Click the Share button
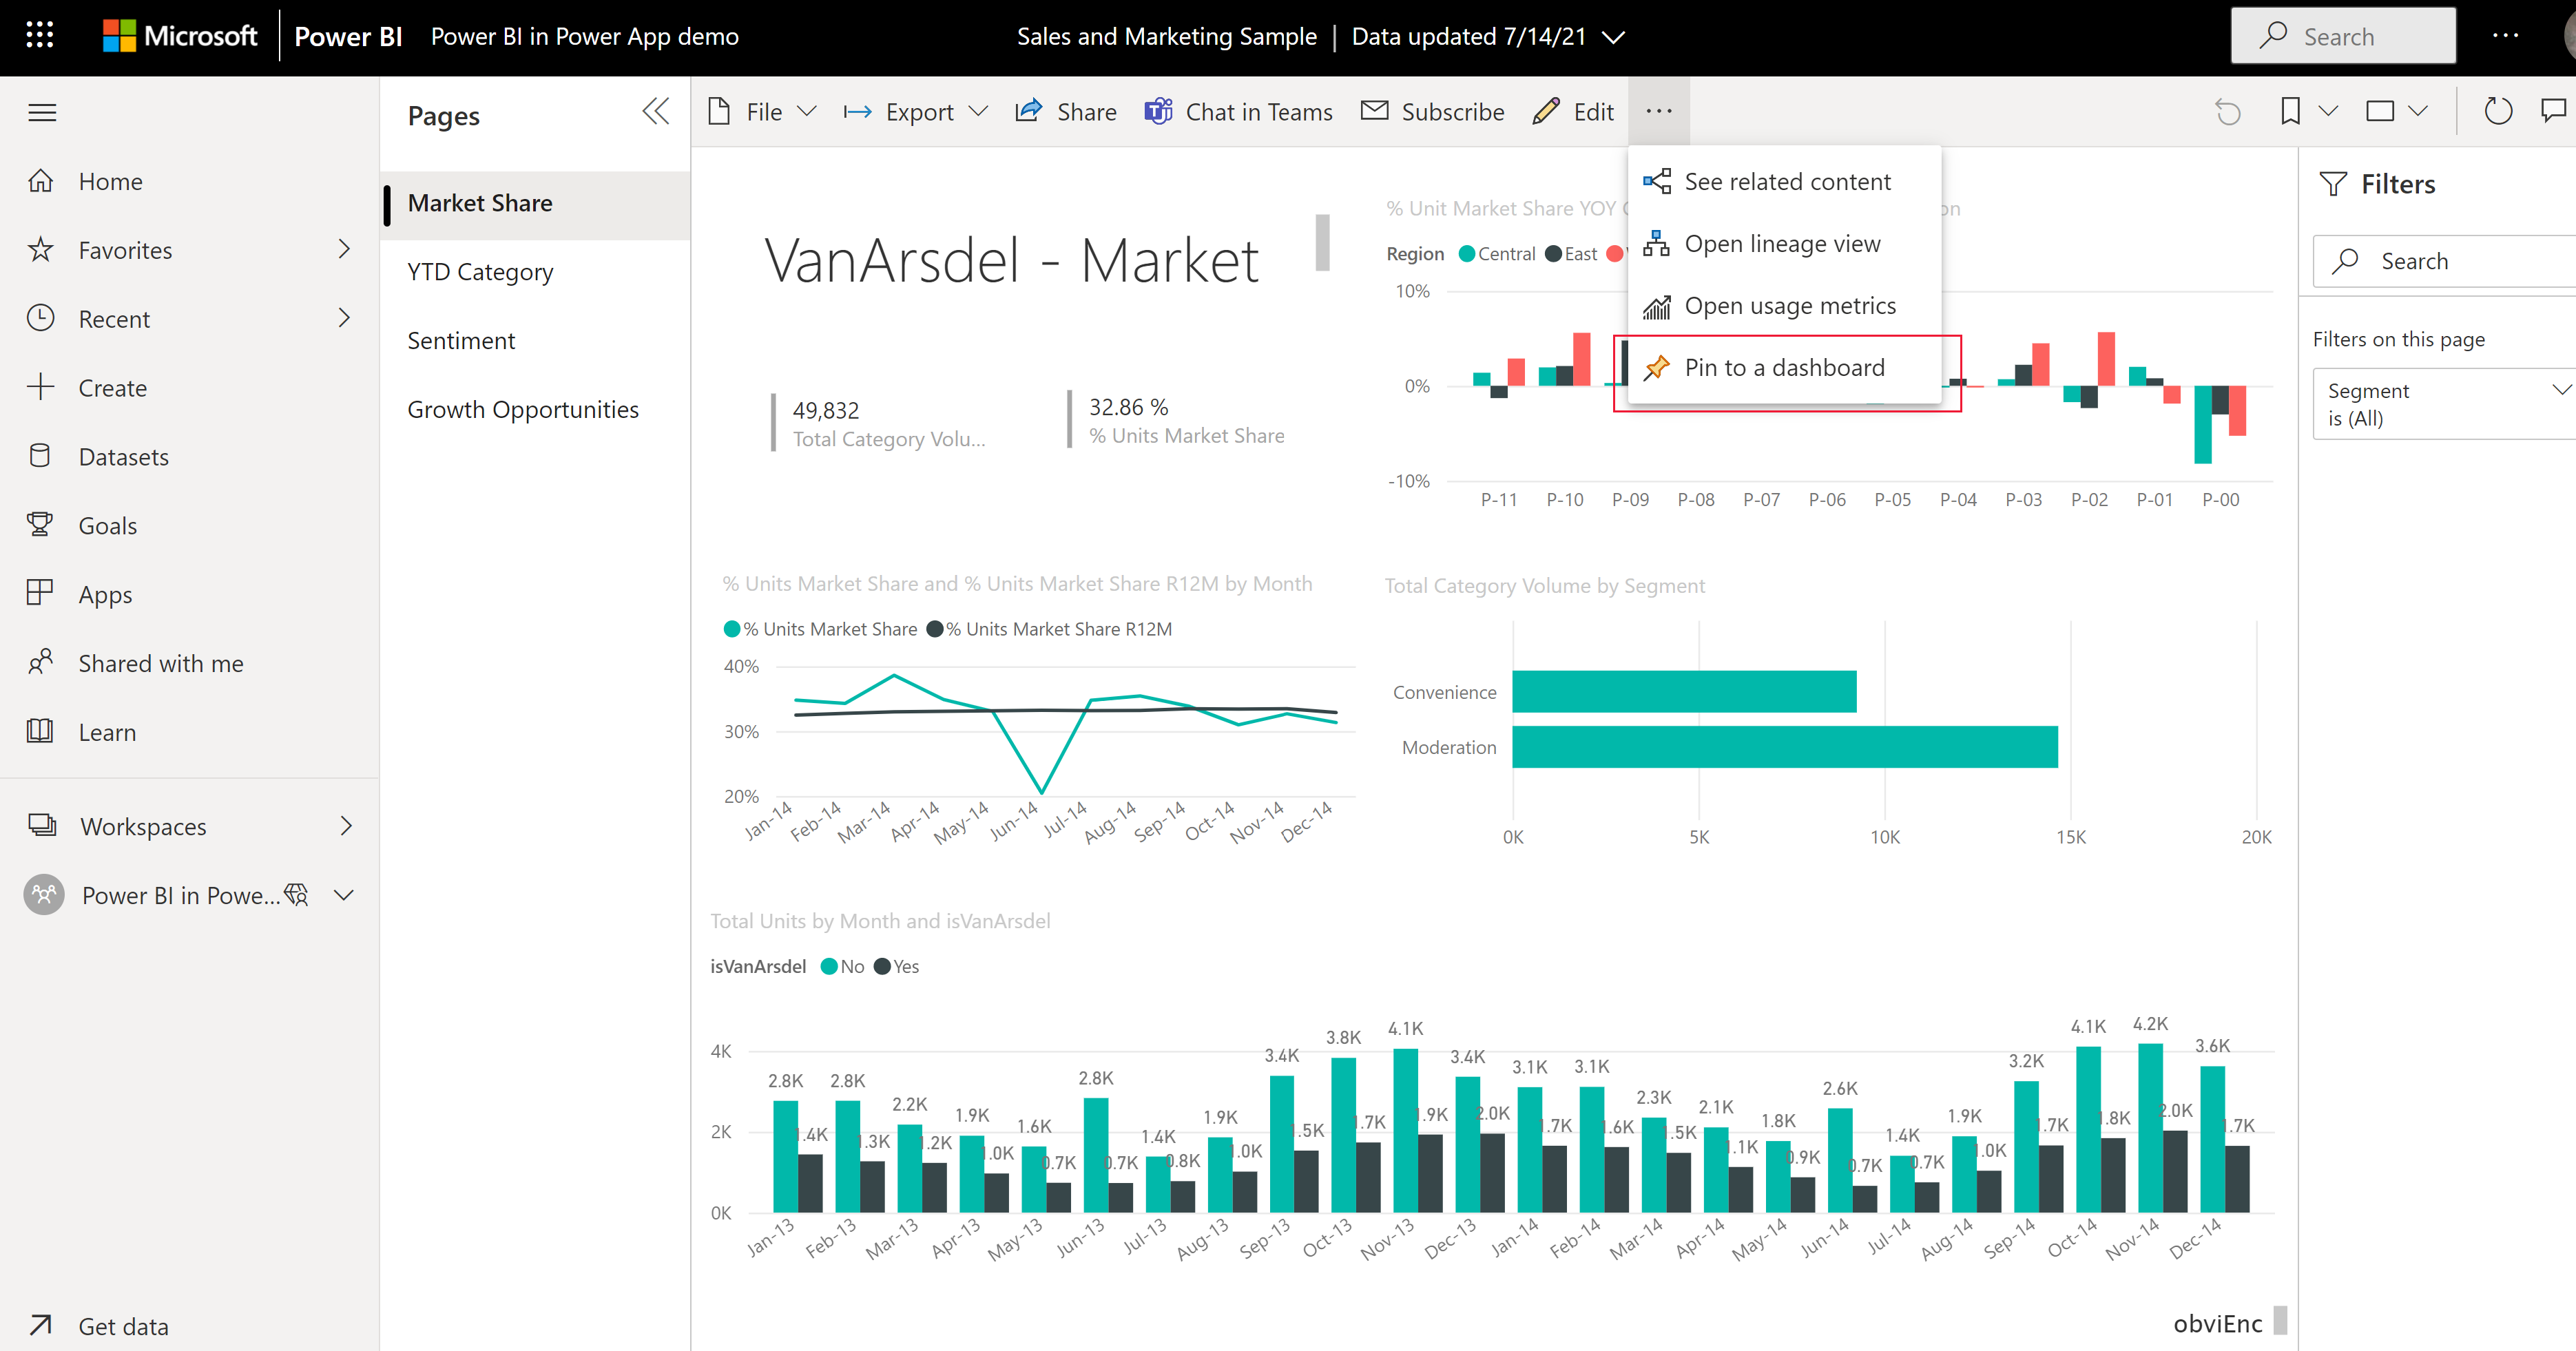The width and height of the screenshot is (2576, 1351). [1065, 111]
